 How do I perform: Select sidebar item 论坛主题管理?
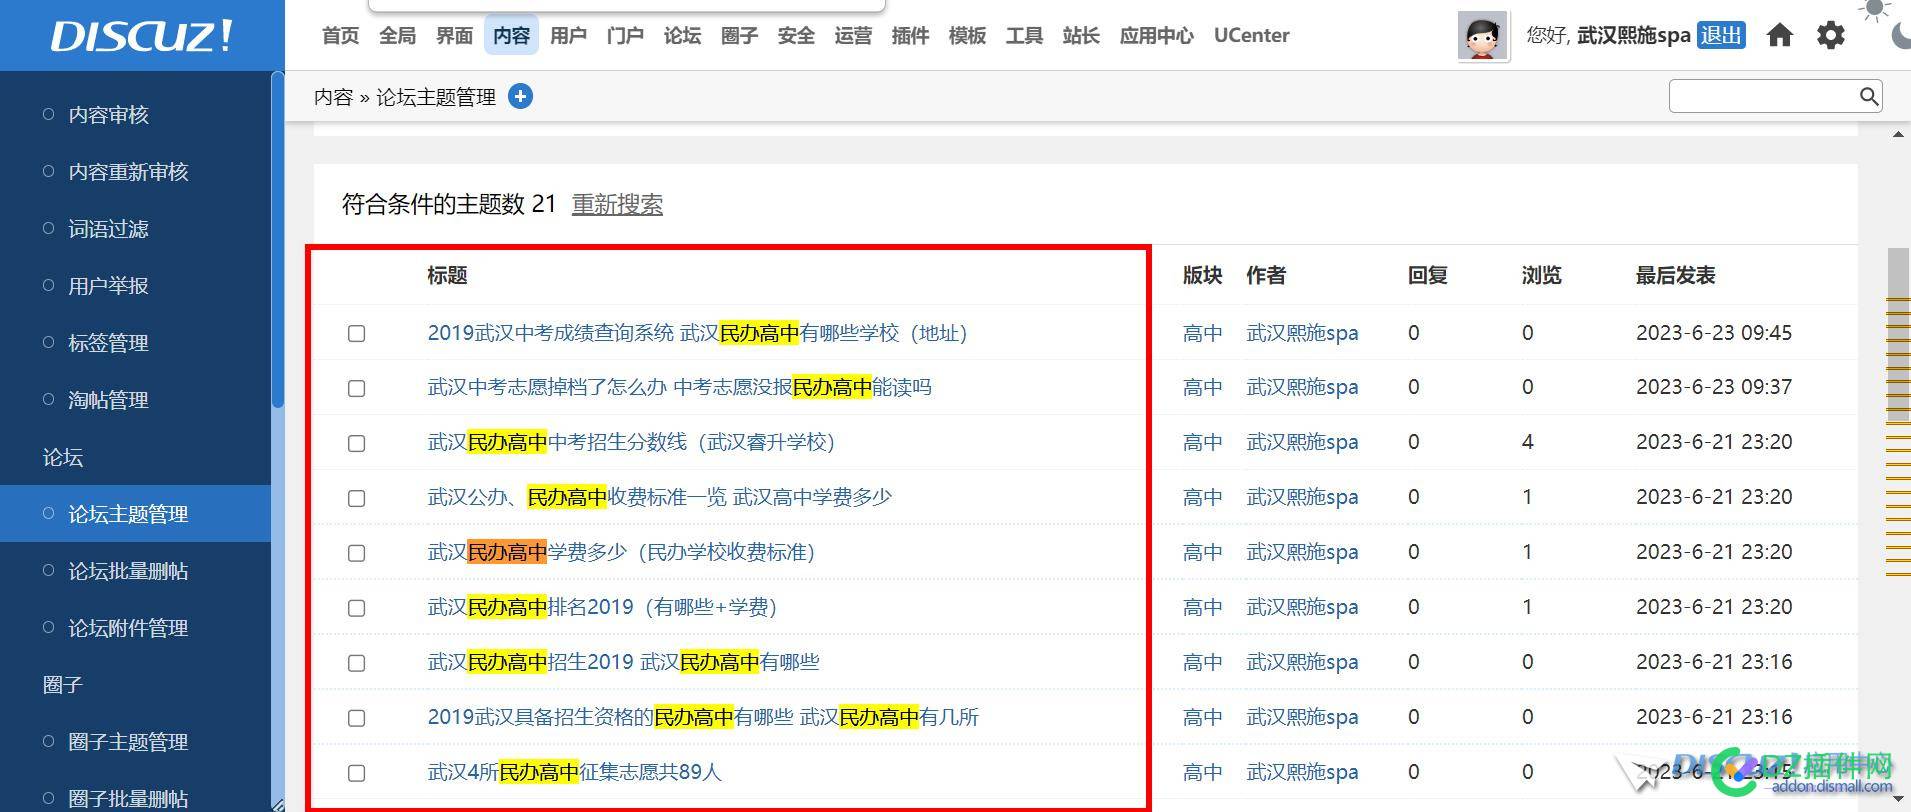135,514
